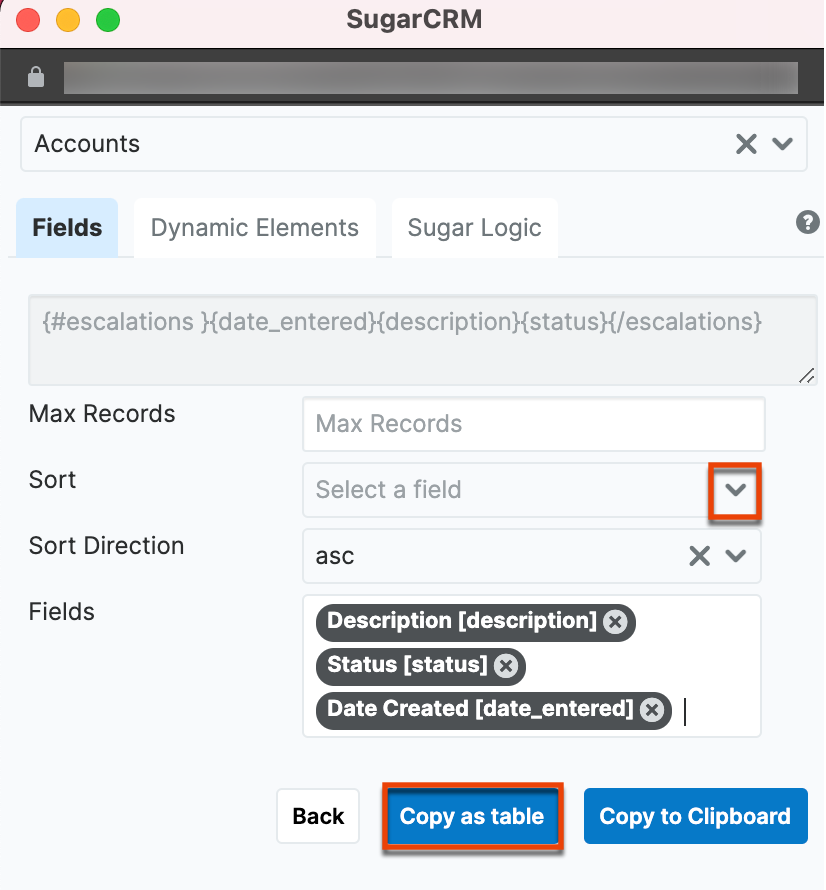Clear the Accounts module selection
Image resolution: width=826 pixels, height=890 pixels.
tap(746, 143)
